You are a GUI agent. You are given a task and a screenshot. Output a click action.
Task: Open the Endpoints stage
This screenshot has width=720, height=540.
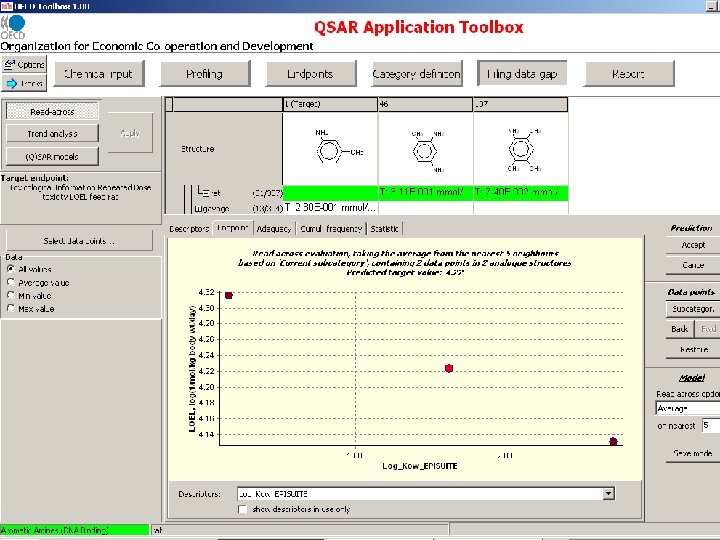311,73
